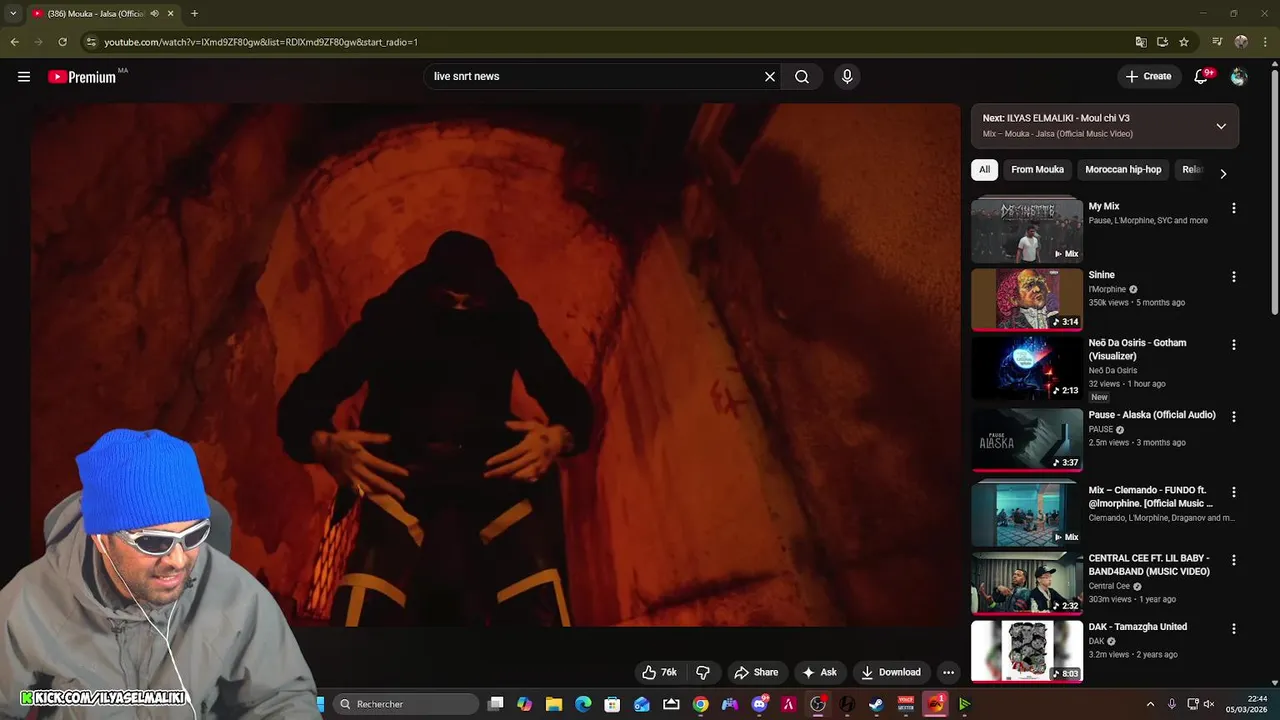This screenshot has width=1280, height=720.
Task: Open options for DAK Tamazgha United
Action: point(1233,628)
